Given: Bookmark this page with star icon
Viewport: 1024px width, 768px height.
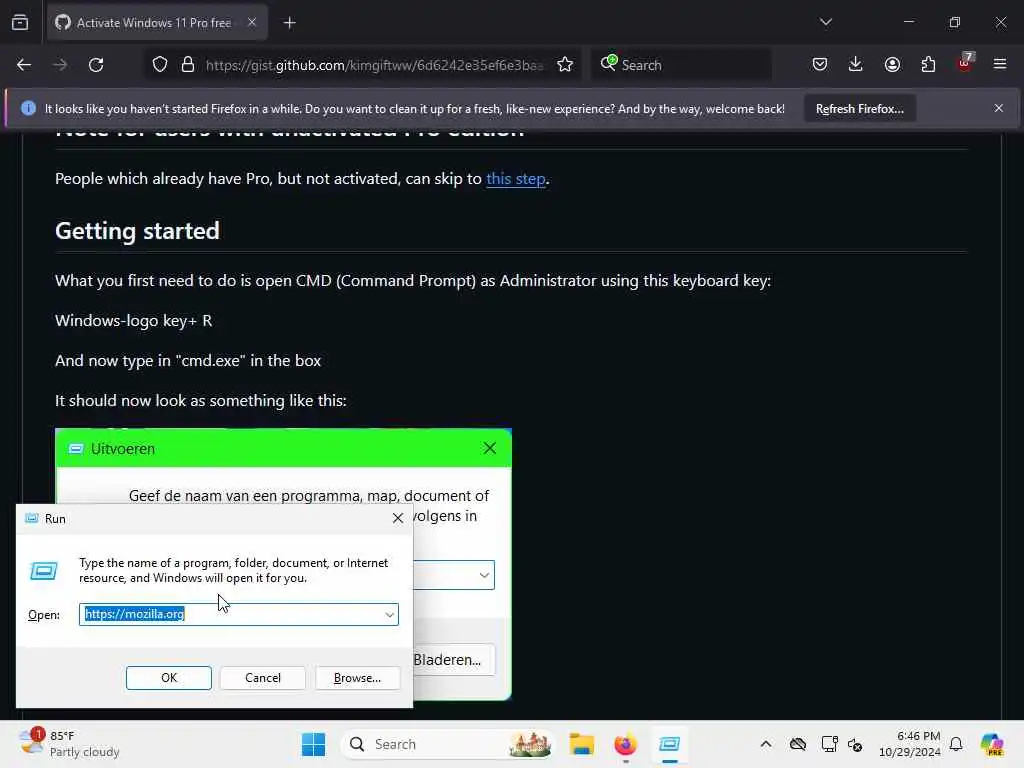Looking at the screenshot, I should [x=565, y=65].
